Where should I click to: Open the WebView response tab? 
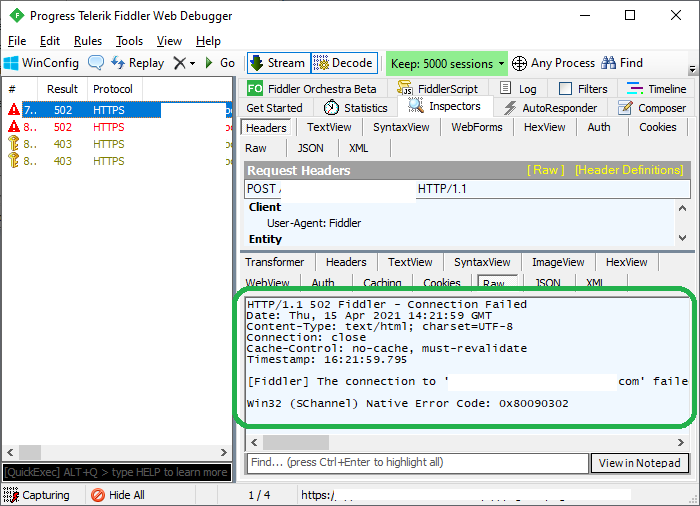pos(267,282)
